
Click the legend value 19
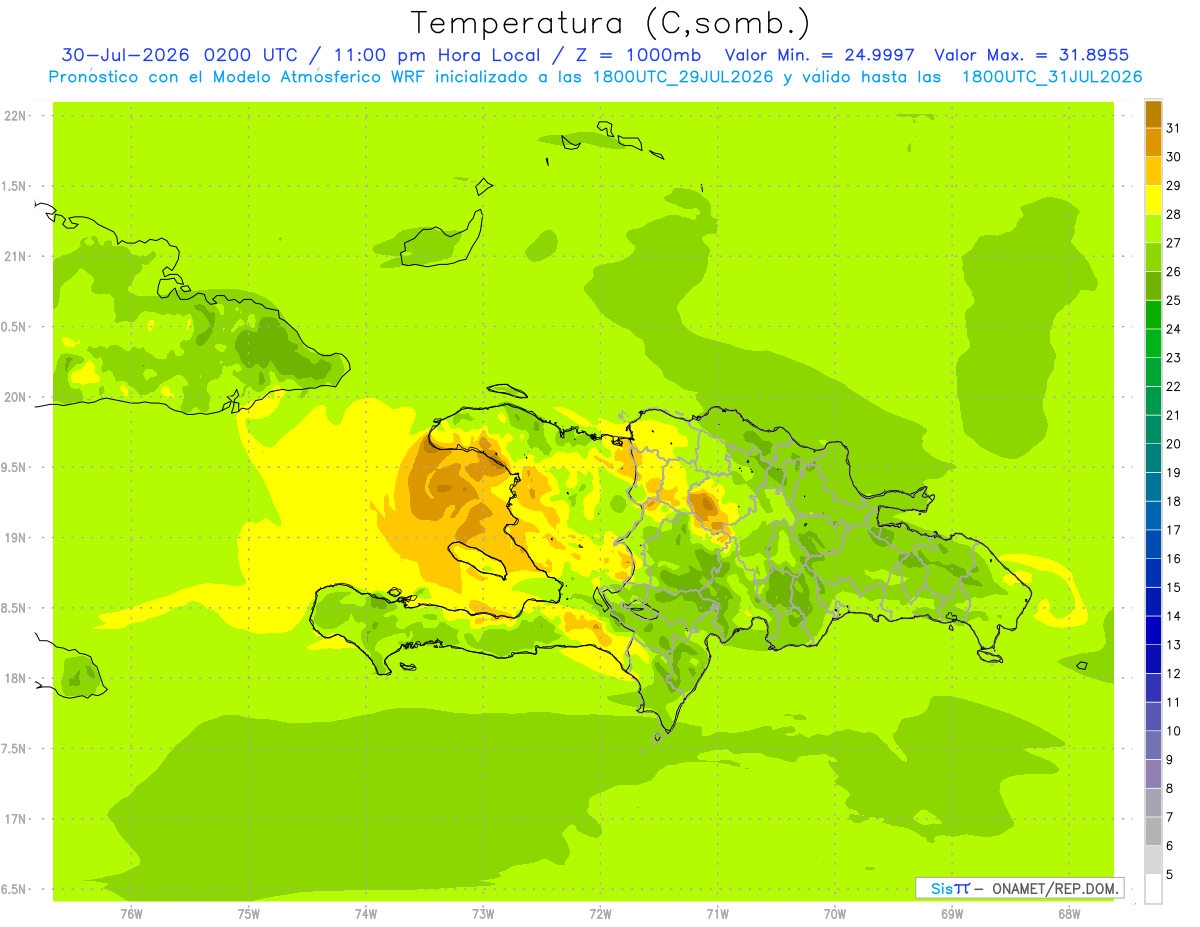tap(1174, 472)
